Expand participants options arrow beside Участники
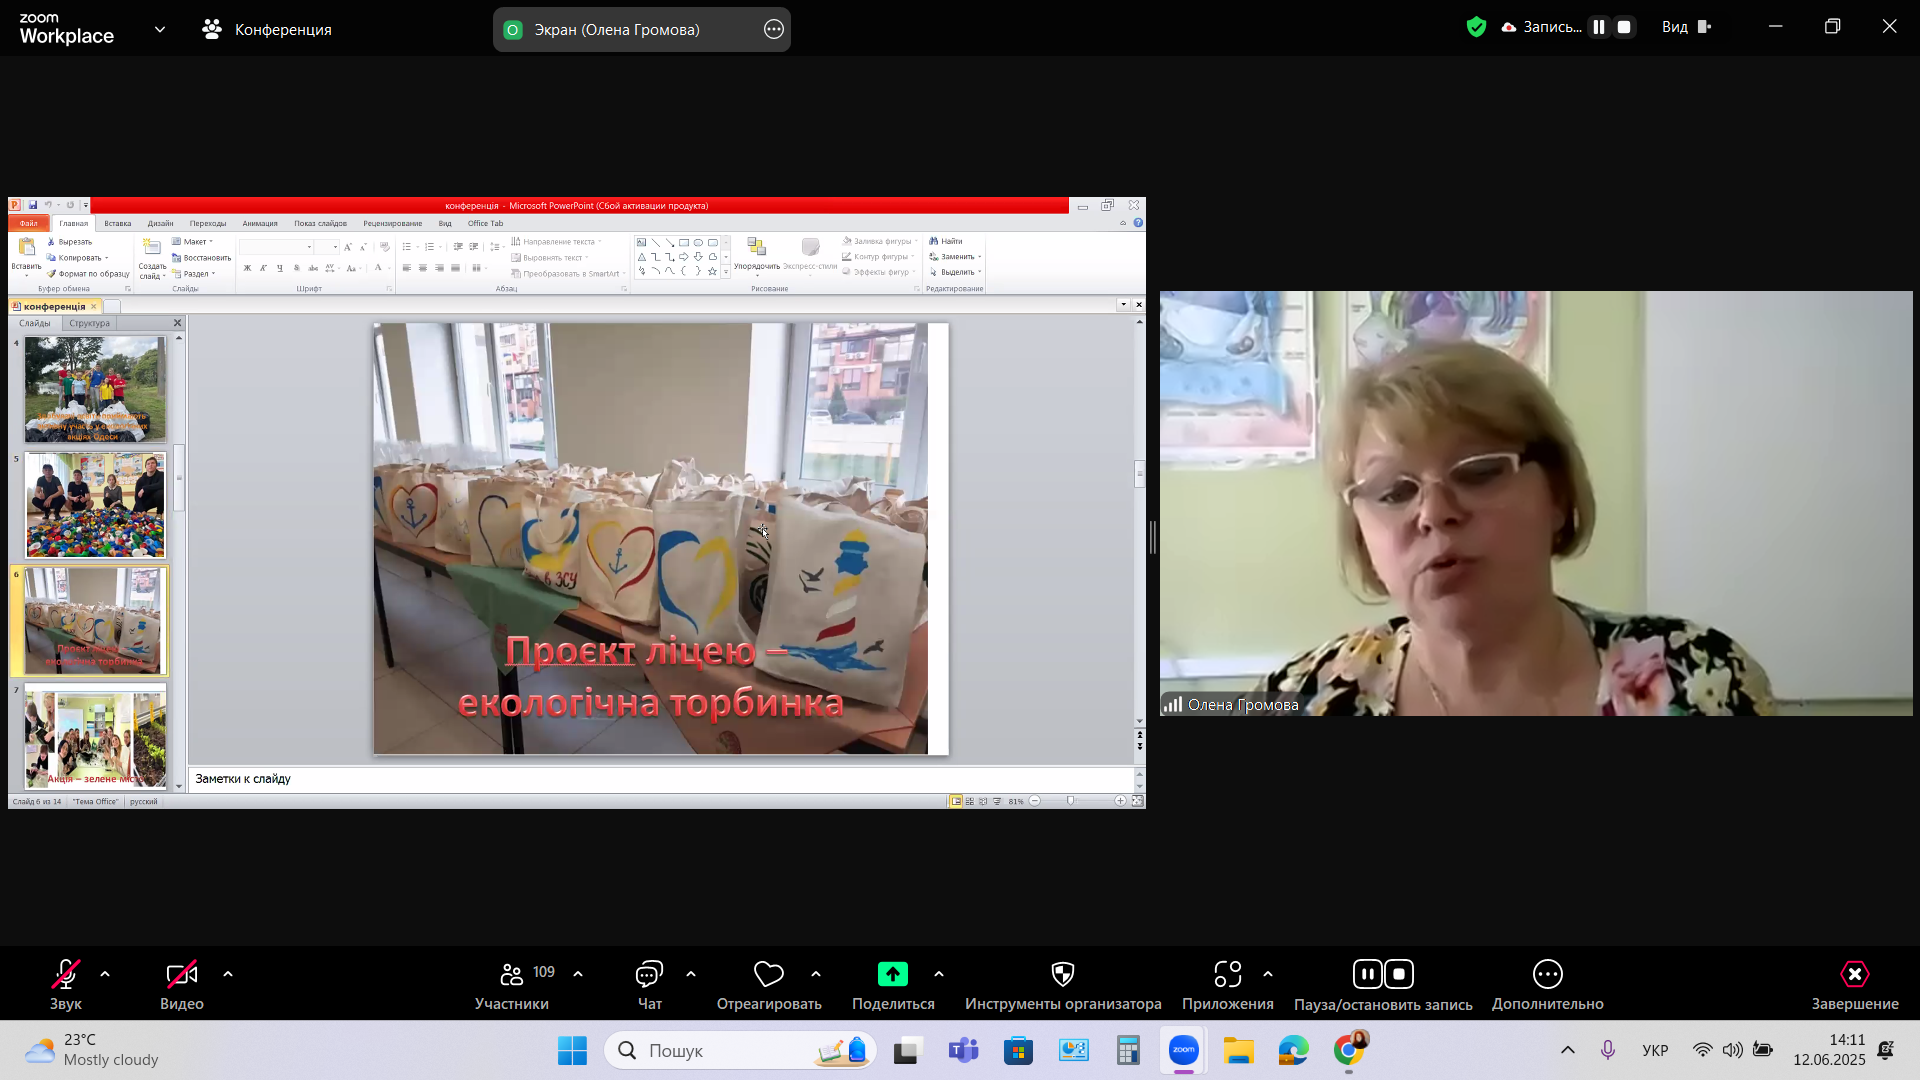This screenshot has height=1080, width=1920. (578, 974)
